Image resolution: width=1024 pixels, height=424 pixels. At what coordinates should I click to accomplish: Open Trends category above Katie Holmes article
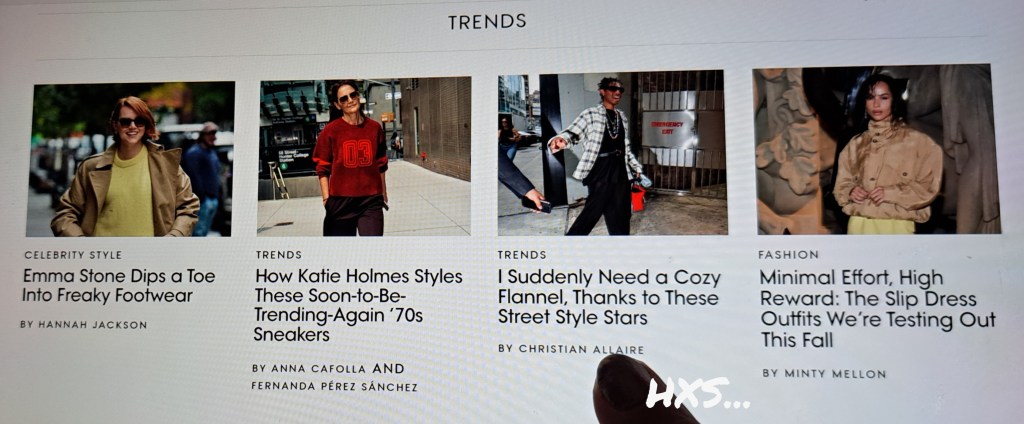pos(279,255)
